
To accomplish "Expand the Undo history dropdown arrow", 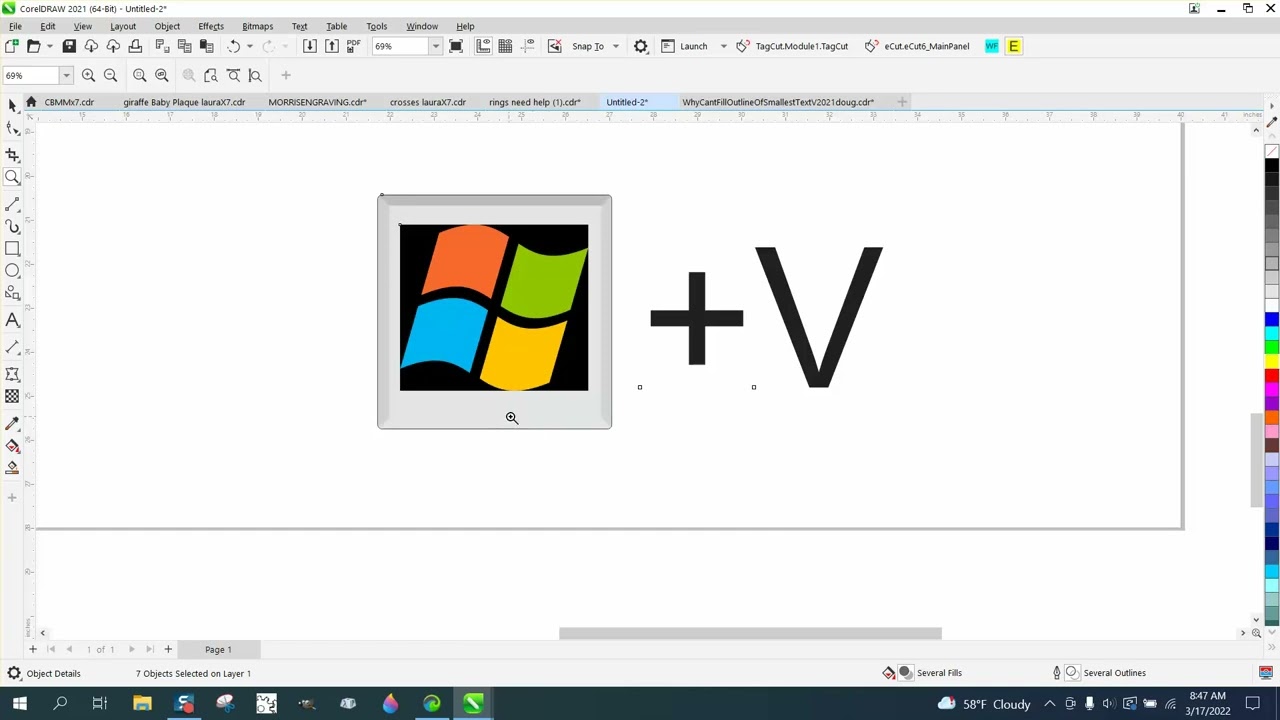I will coord(249,46).
